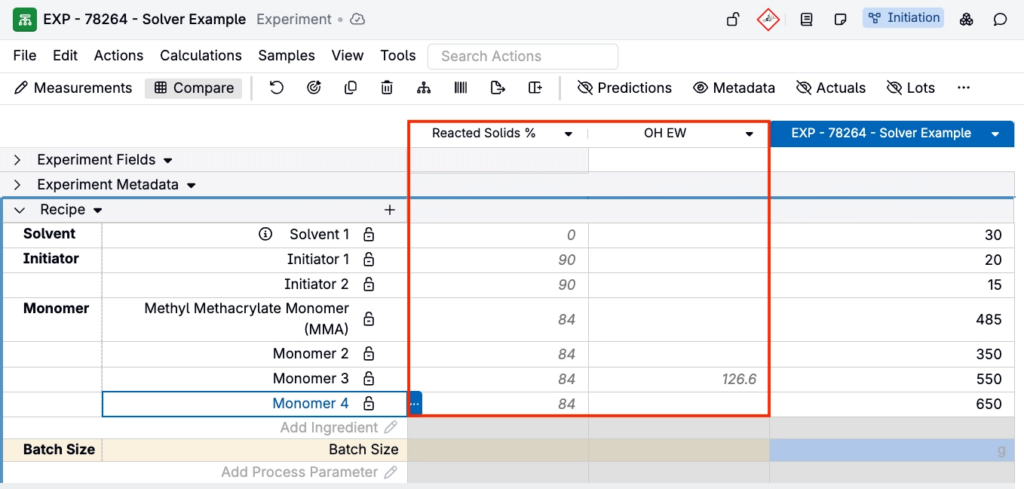Open the sticky note icon
Image resolution: width=1024 pixels, height=489 pixels.
840,20
